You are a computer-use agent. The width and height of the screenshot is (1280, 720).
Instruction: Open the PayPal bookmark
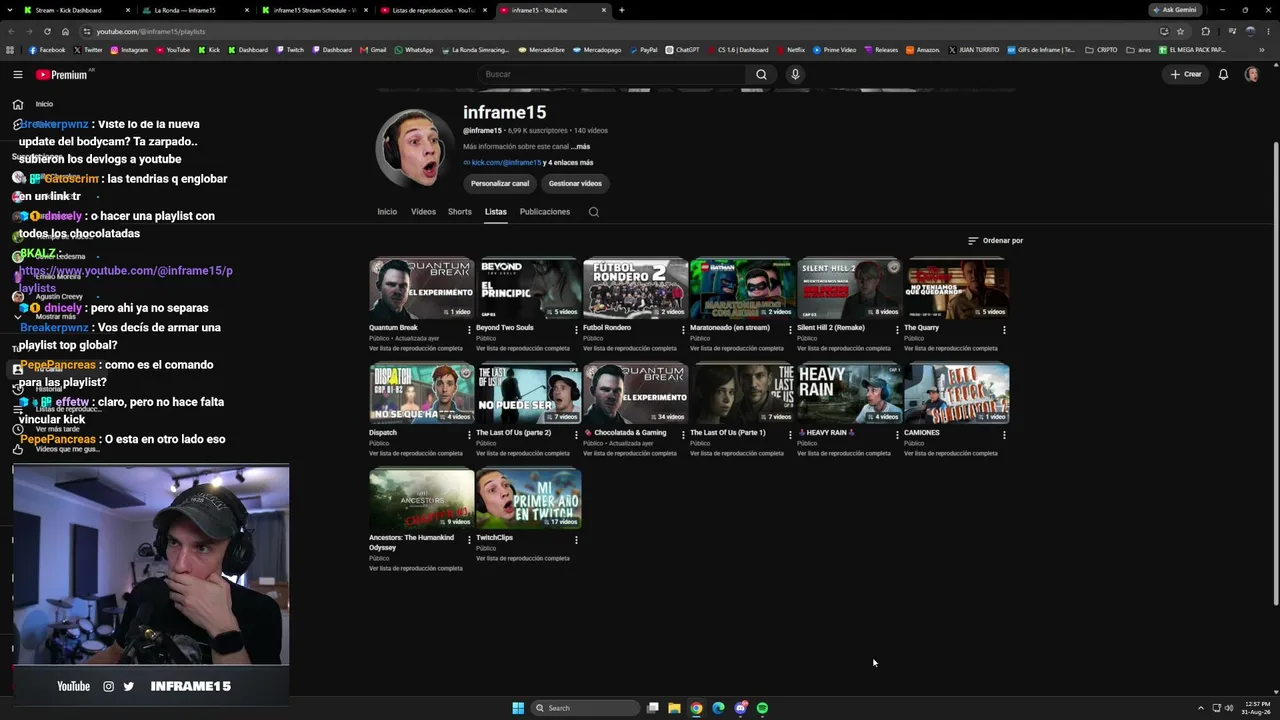(643, 50)
